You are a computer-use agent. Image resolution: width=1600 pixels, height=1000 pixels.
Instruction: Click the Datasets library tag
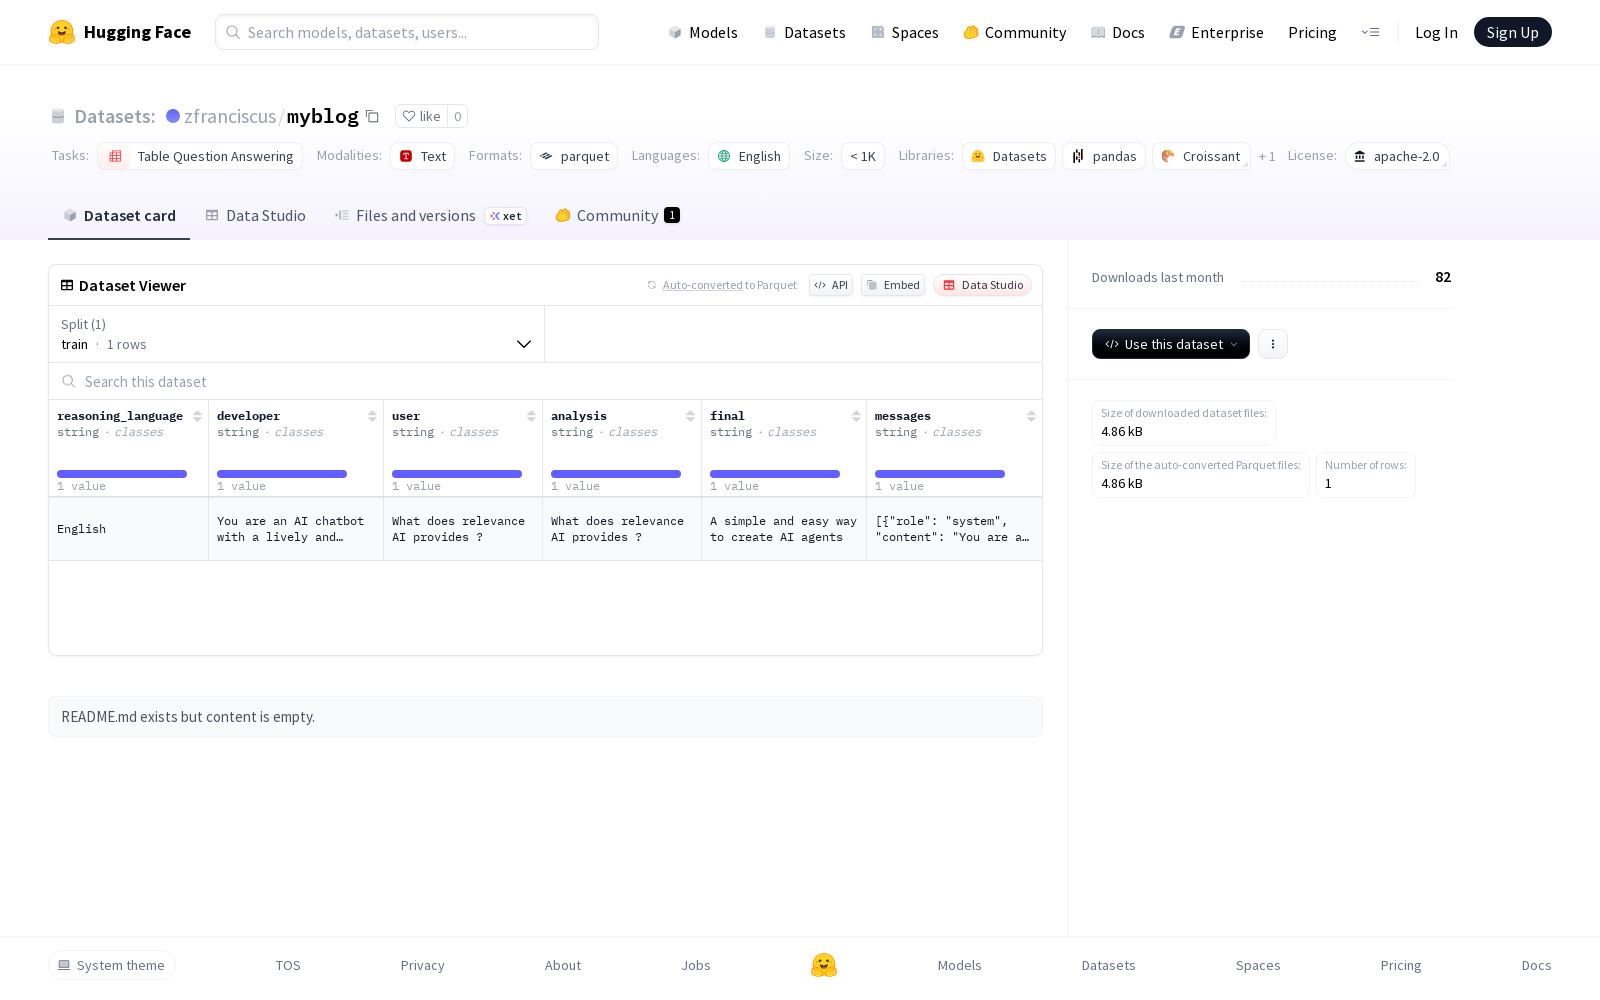pos(1009,156)
